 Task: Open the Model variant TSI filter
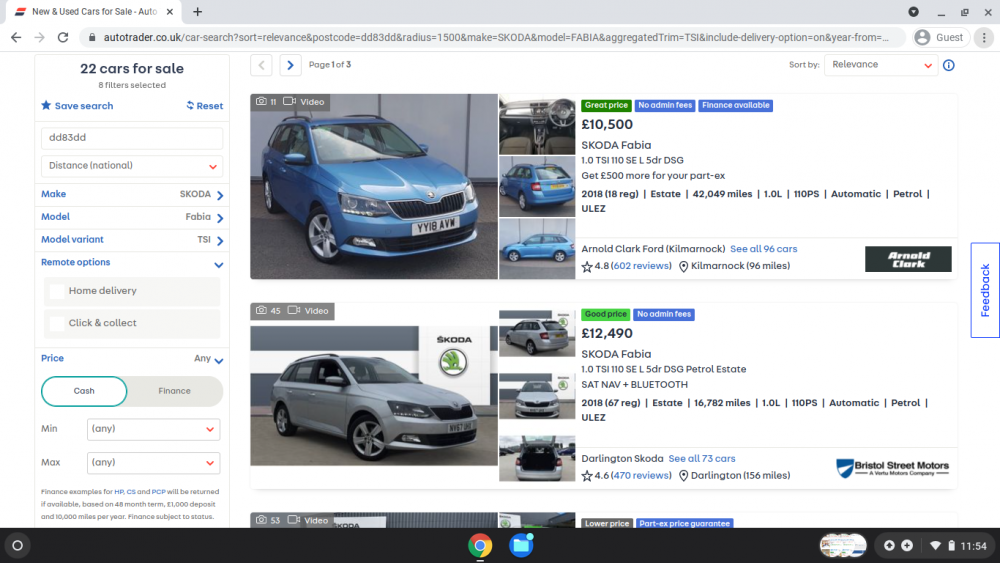click(132, 240)
